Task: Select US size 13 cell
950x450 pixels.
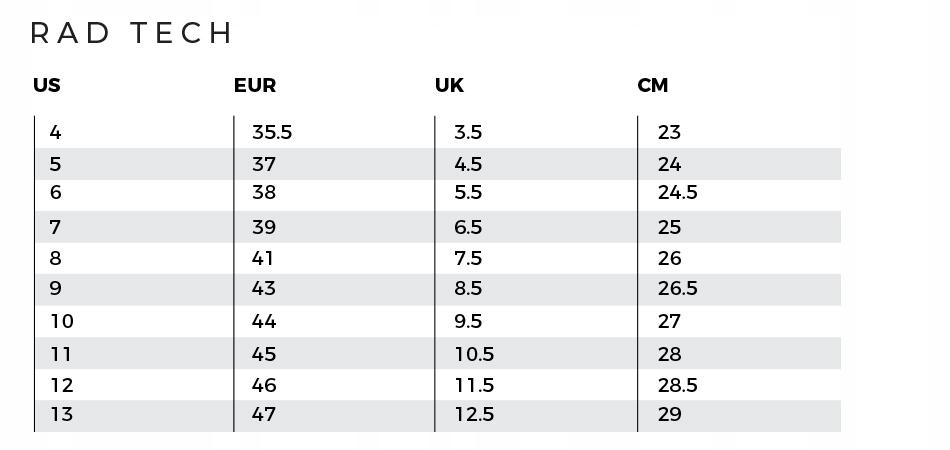Action: (61, 414)
